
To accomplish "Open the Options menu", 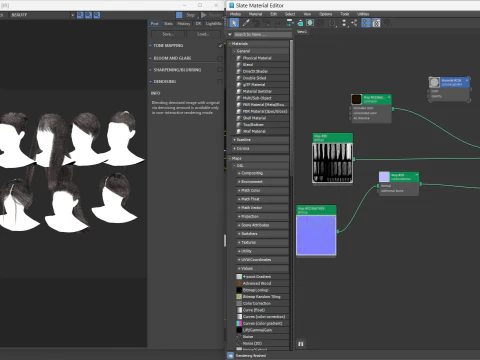I will coord(326,14).
